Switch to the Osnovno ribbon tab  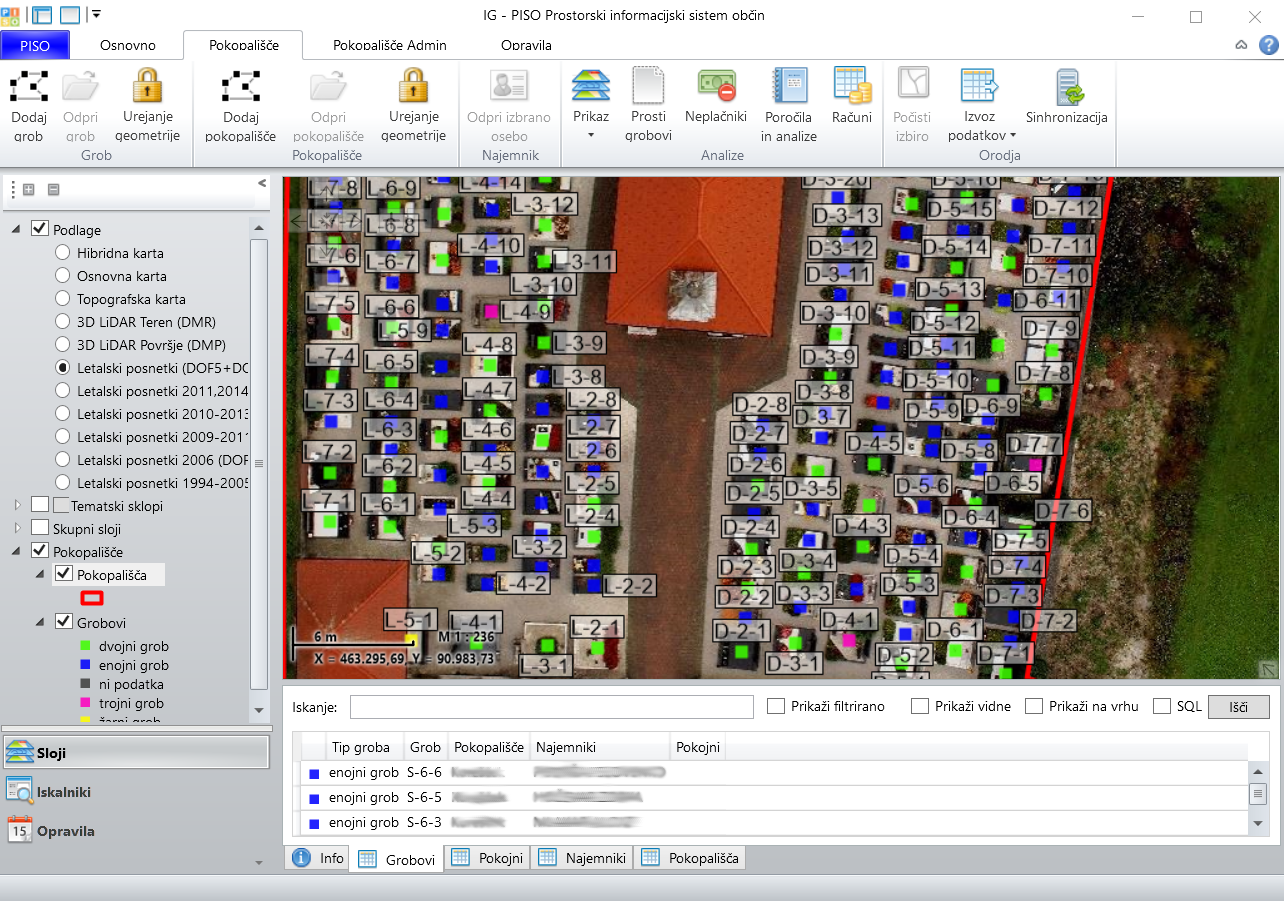(x=127, y=45)
